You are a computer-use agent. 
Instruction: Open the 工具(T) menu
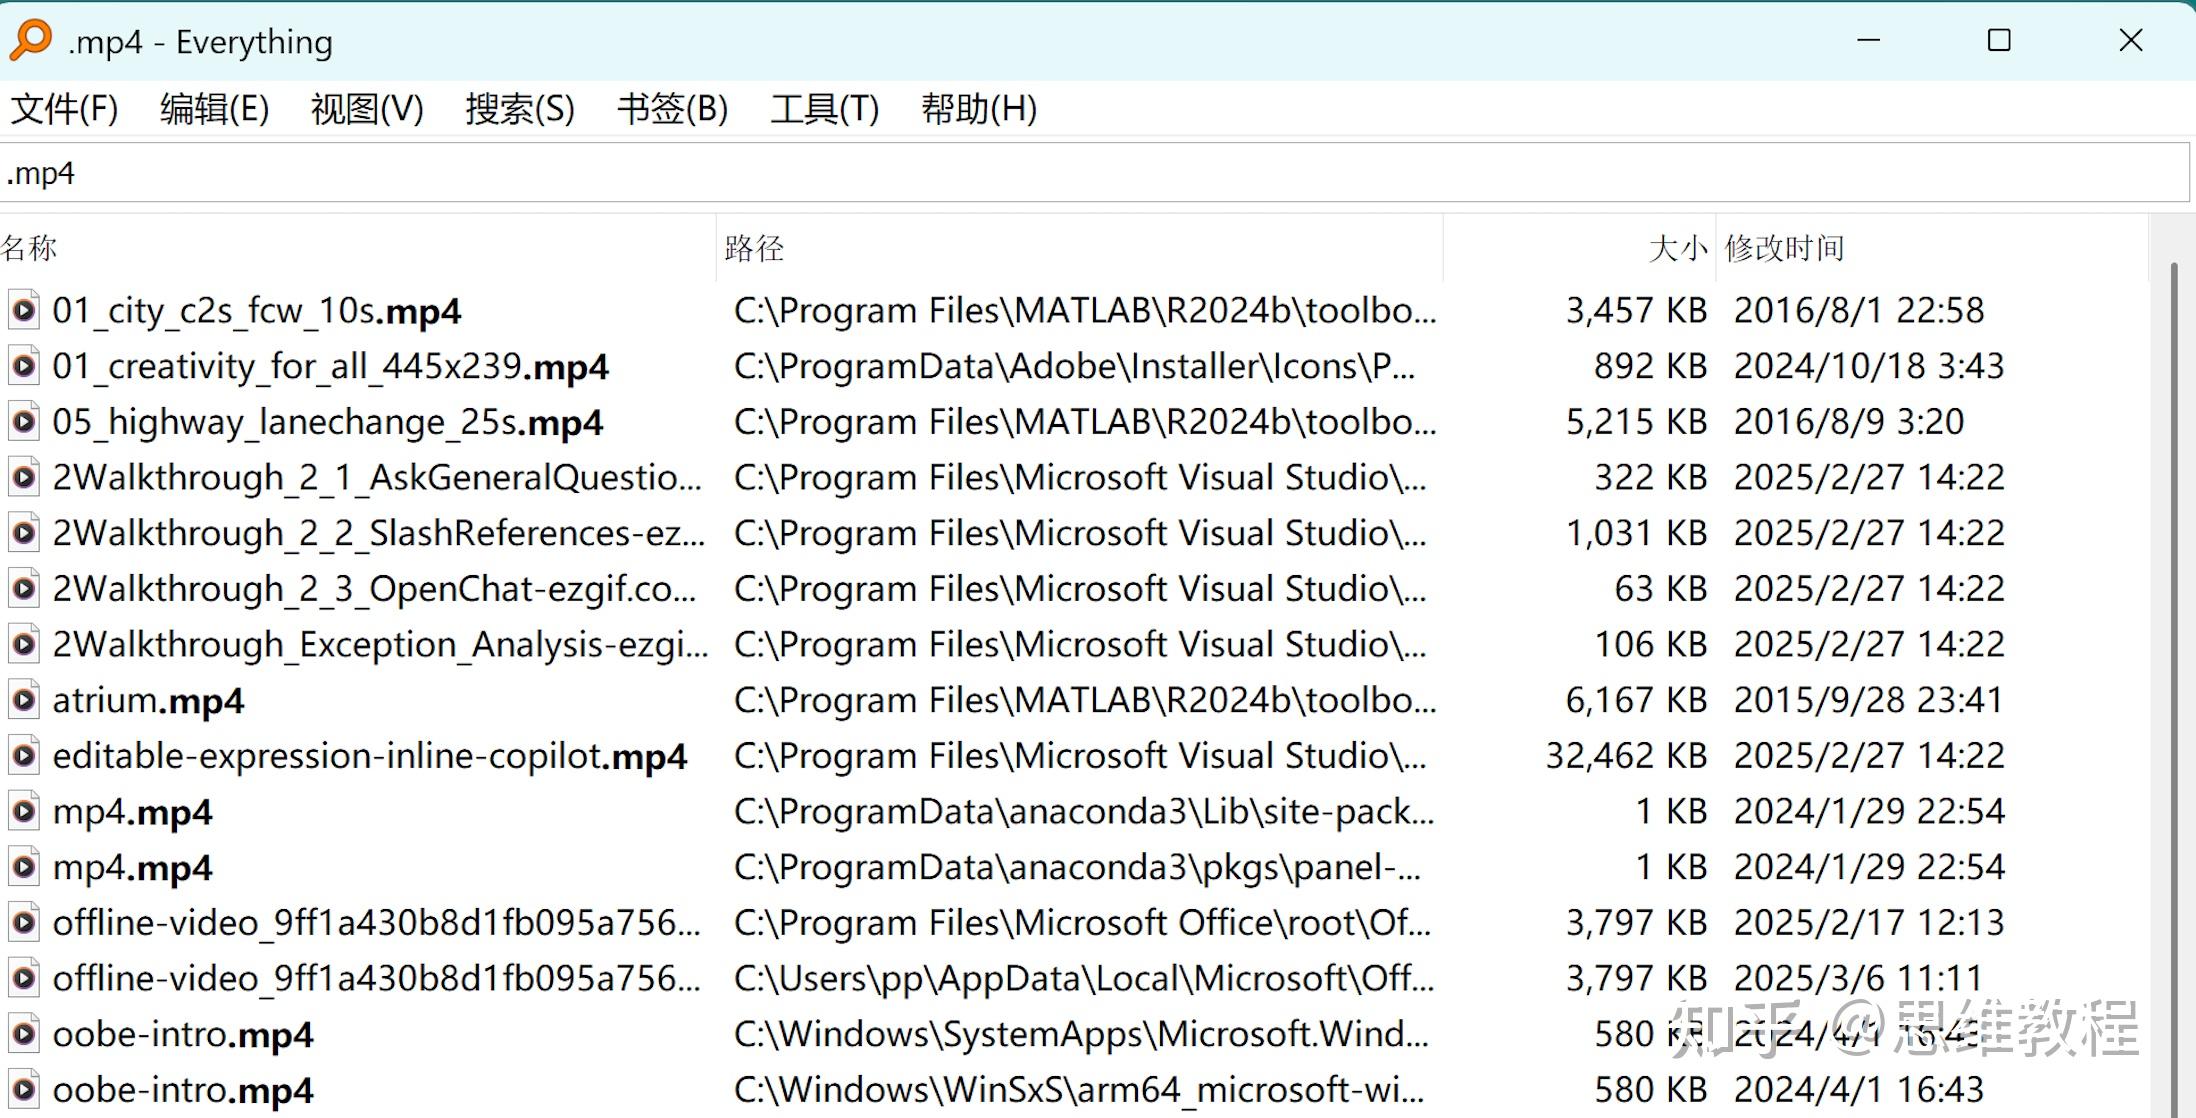824,108
